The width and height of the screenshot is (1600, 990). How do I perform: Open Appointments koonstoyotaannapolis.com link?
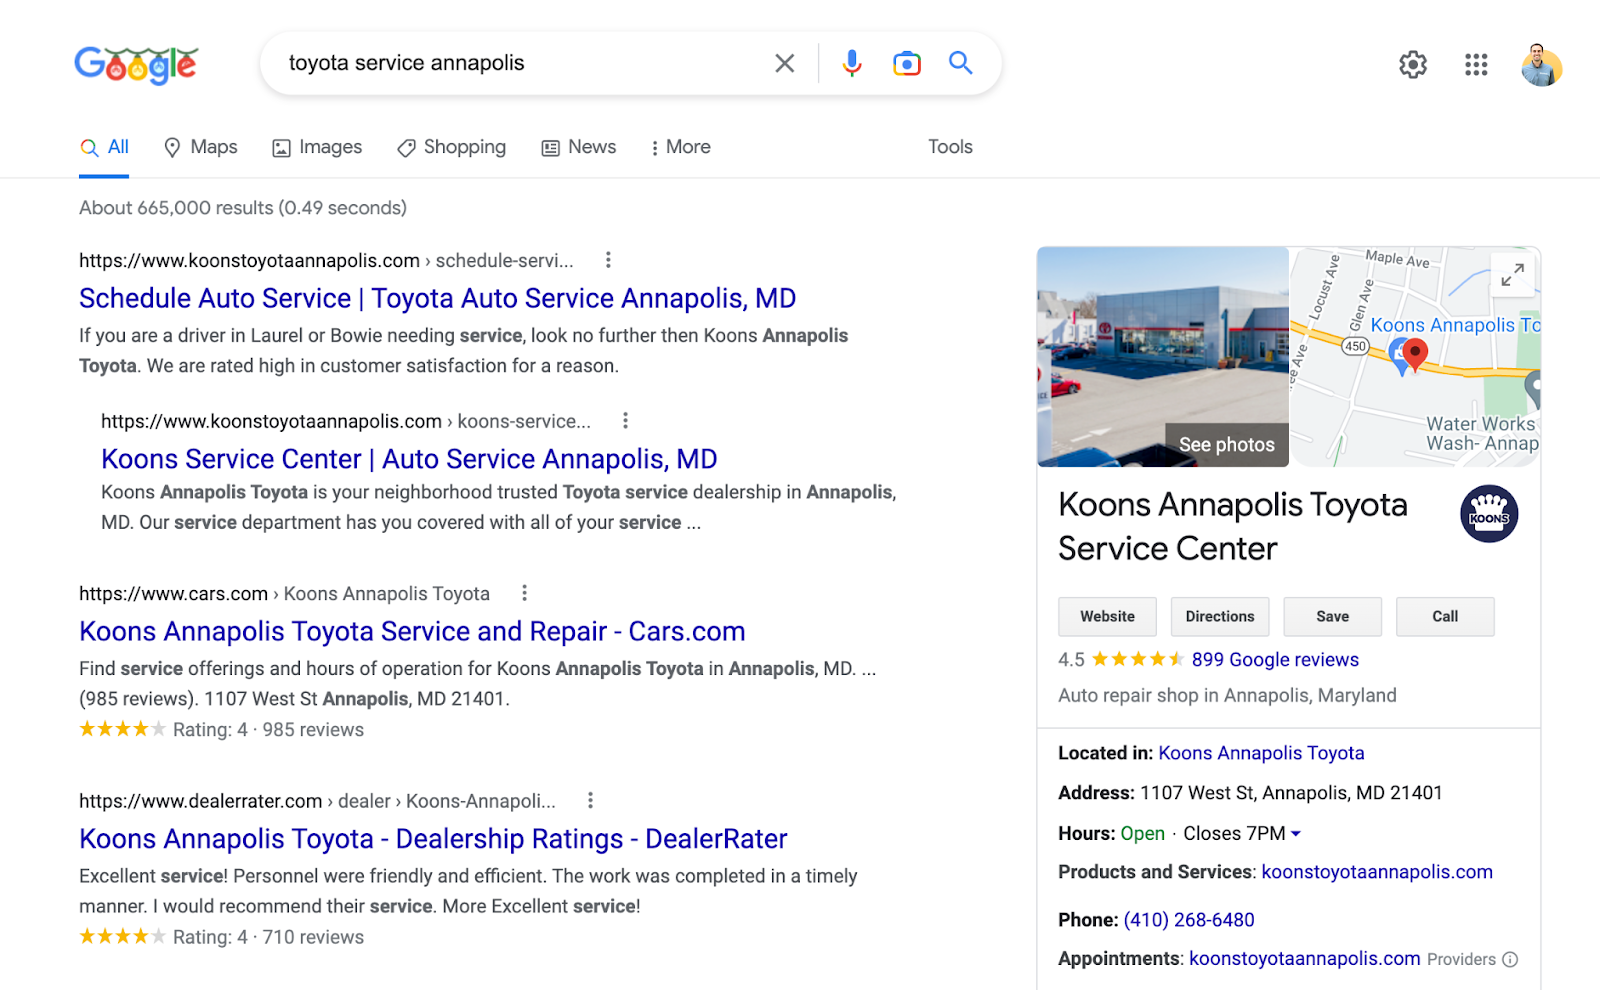pos(1304,959)
